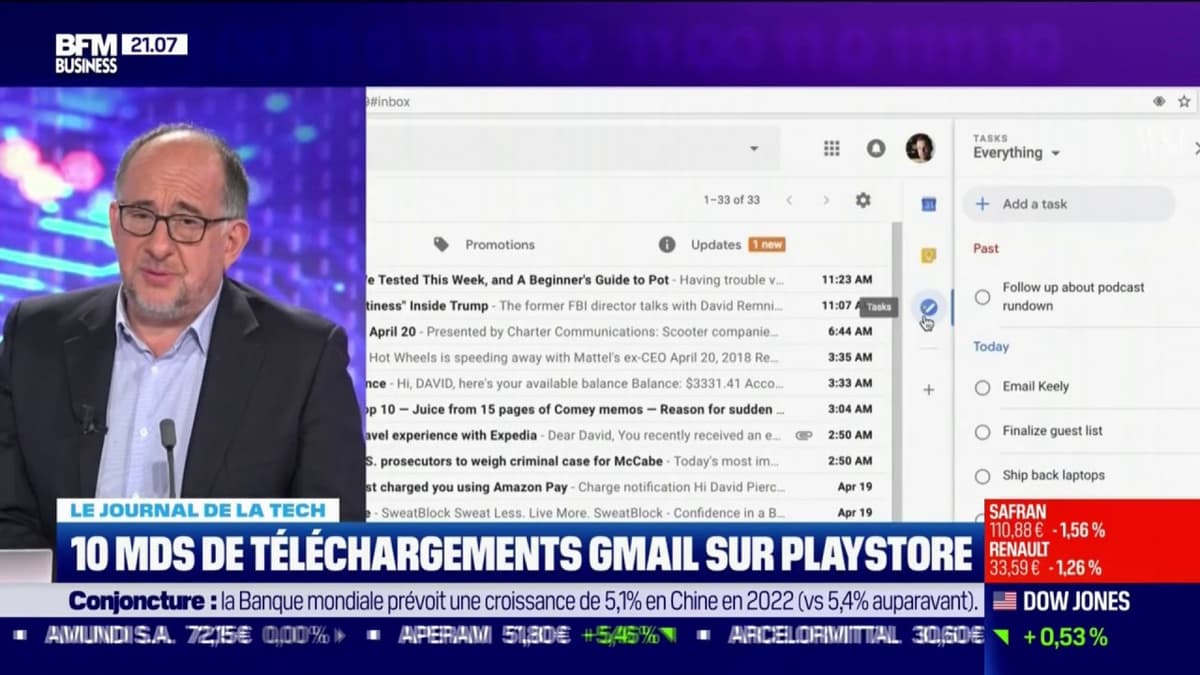Click the 'Past' section heading
1200x675 pixels.
pos(986,249)
